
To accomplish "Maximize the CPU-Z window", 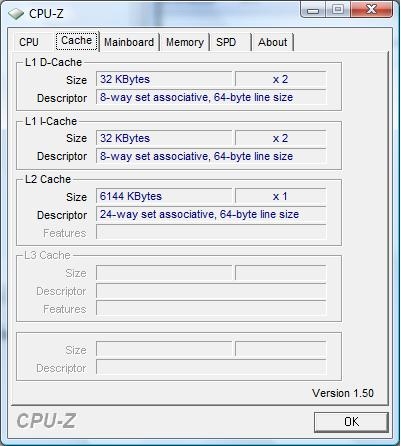I will point(337,9).
